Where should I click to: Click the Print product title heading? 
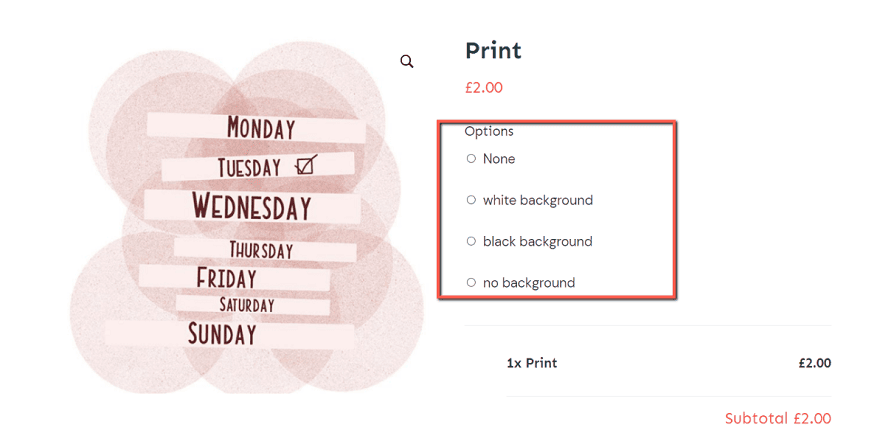(x=493, y=50)
